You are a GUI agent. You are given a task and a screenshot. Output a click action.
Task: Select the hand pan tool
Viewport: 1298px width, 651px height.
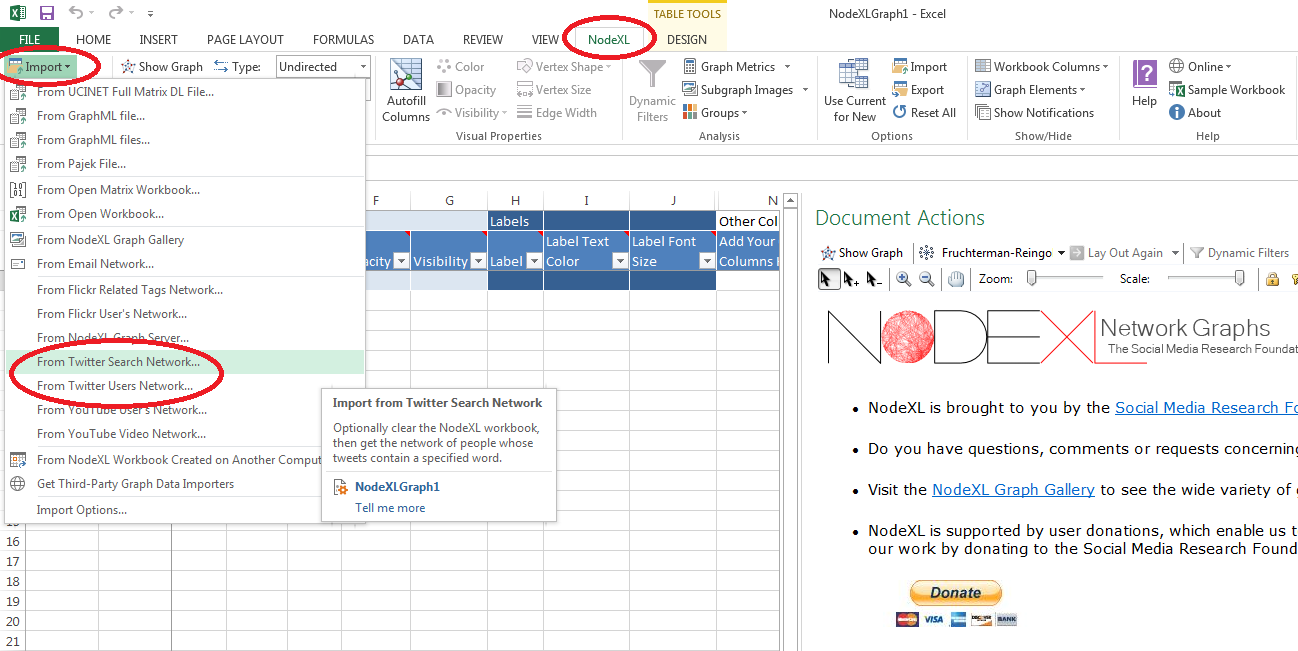click(956, 280)
